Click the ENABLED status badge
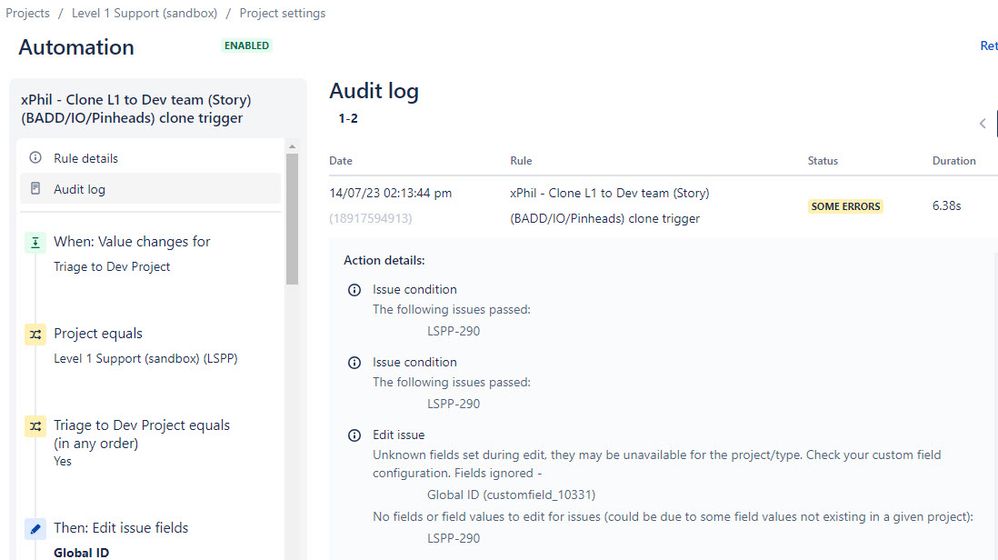This screenshot has width=998, height=560. coord(246,46)
